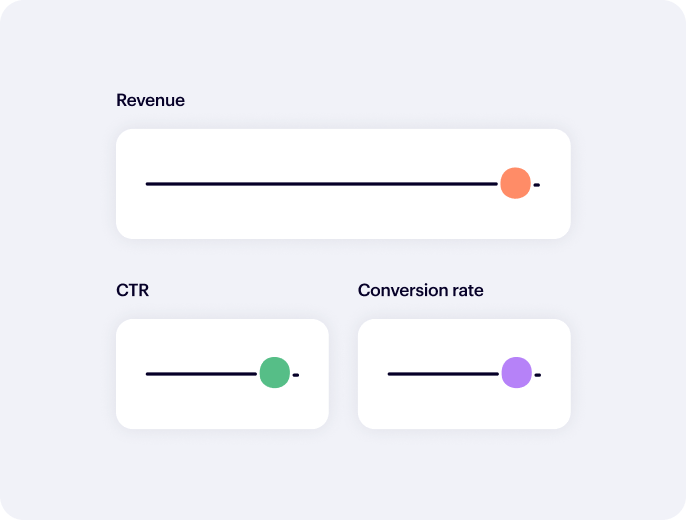Set the Revenue slider to roughly three quarters
The width and height of the screenshot is (686, 520).
441,184
